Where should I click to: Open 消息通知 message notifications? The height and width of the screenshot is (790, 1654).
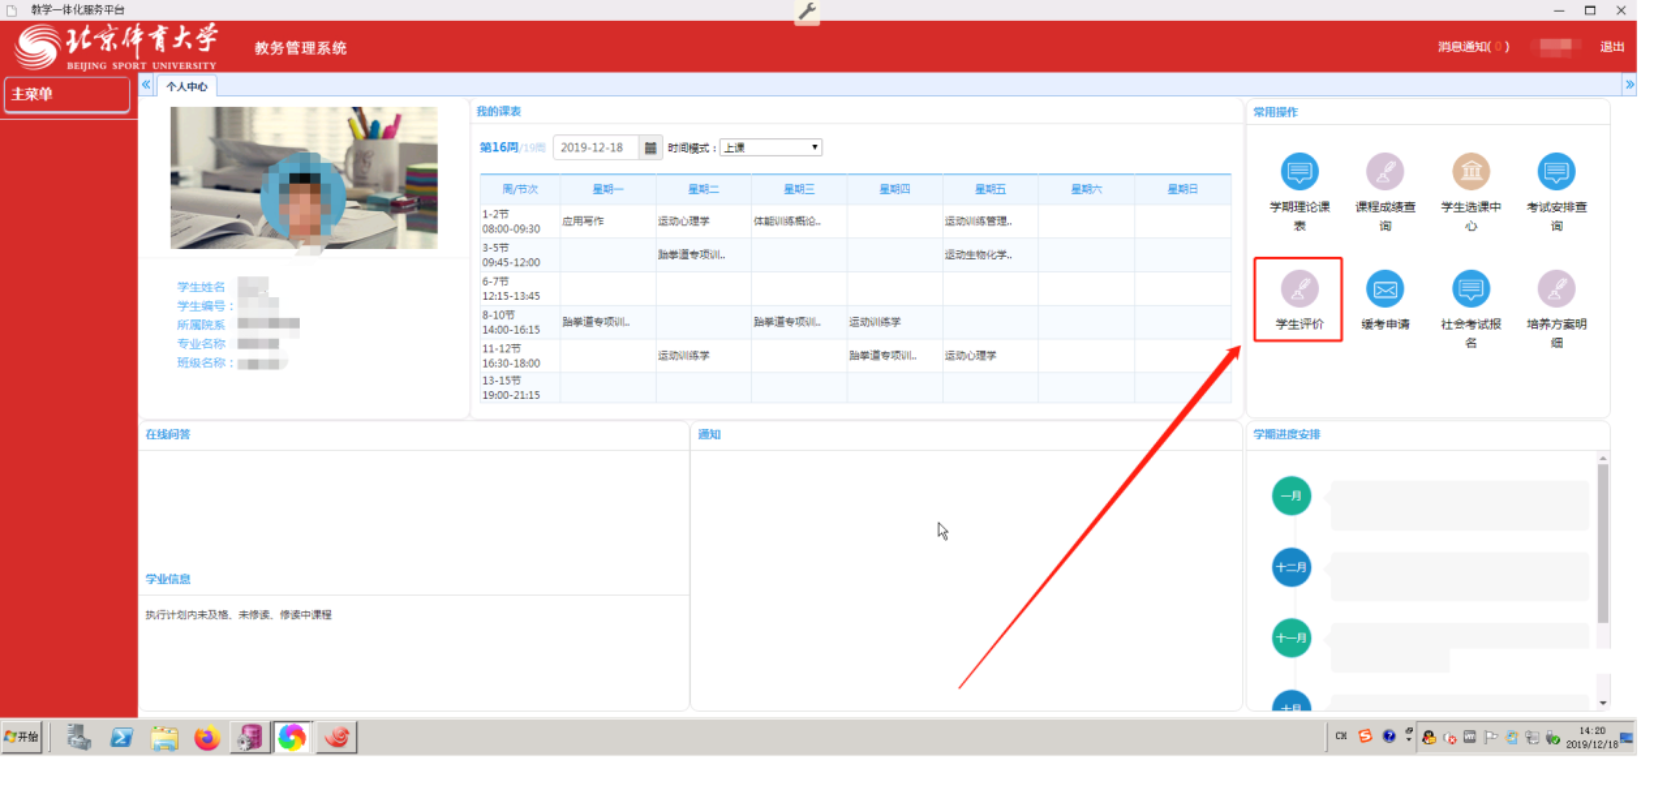(x=1472, y=47)
